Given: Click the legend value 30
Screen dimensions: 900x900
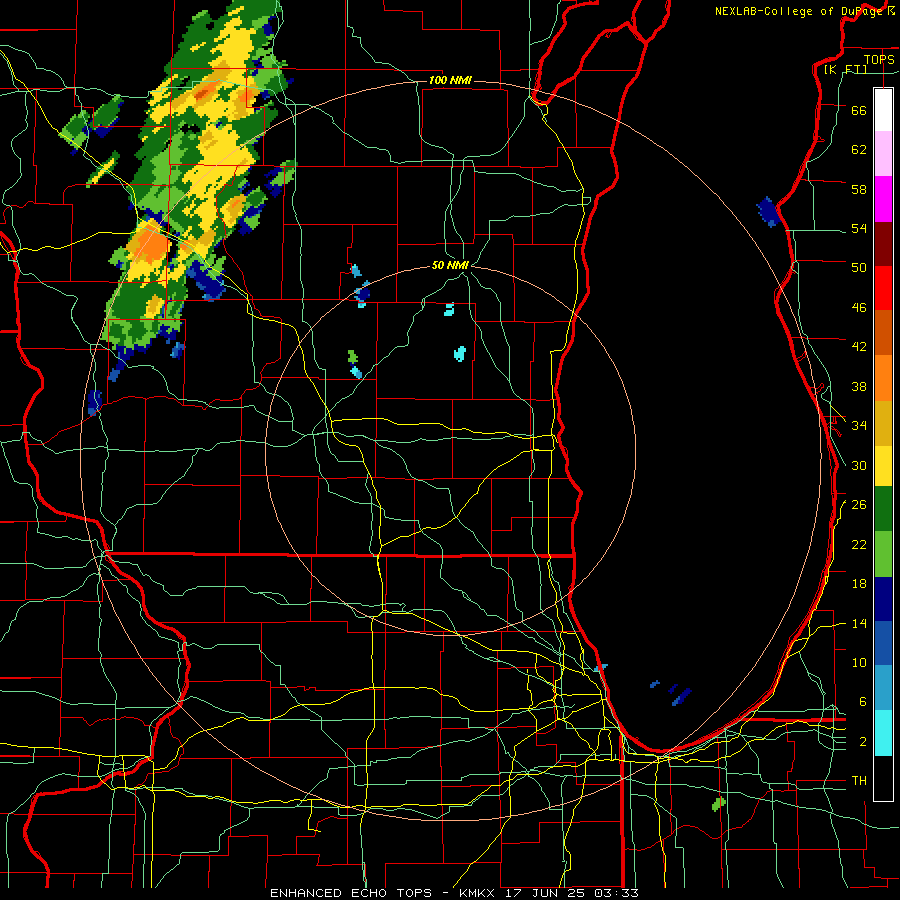Looking at the screenshot, I should (x=859, y=465).
